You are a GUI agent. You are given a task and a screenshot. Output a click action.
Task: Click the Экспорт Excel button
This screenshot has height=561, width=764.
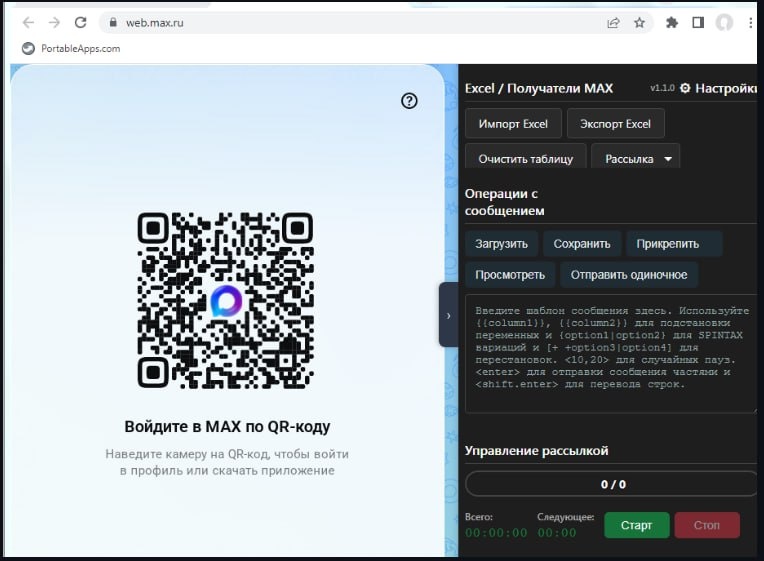click(x=615, y=124)
